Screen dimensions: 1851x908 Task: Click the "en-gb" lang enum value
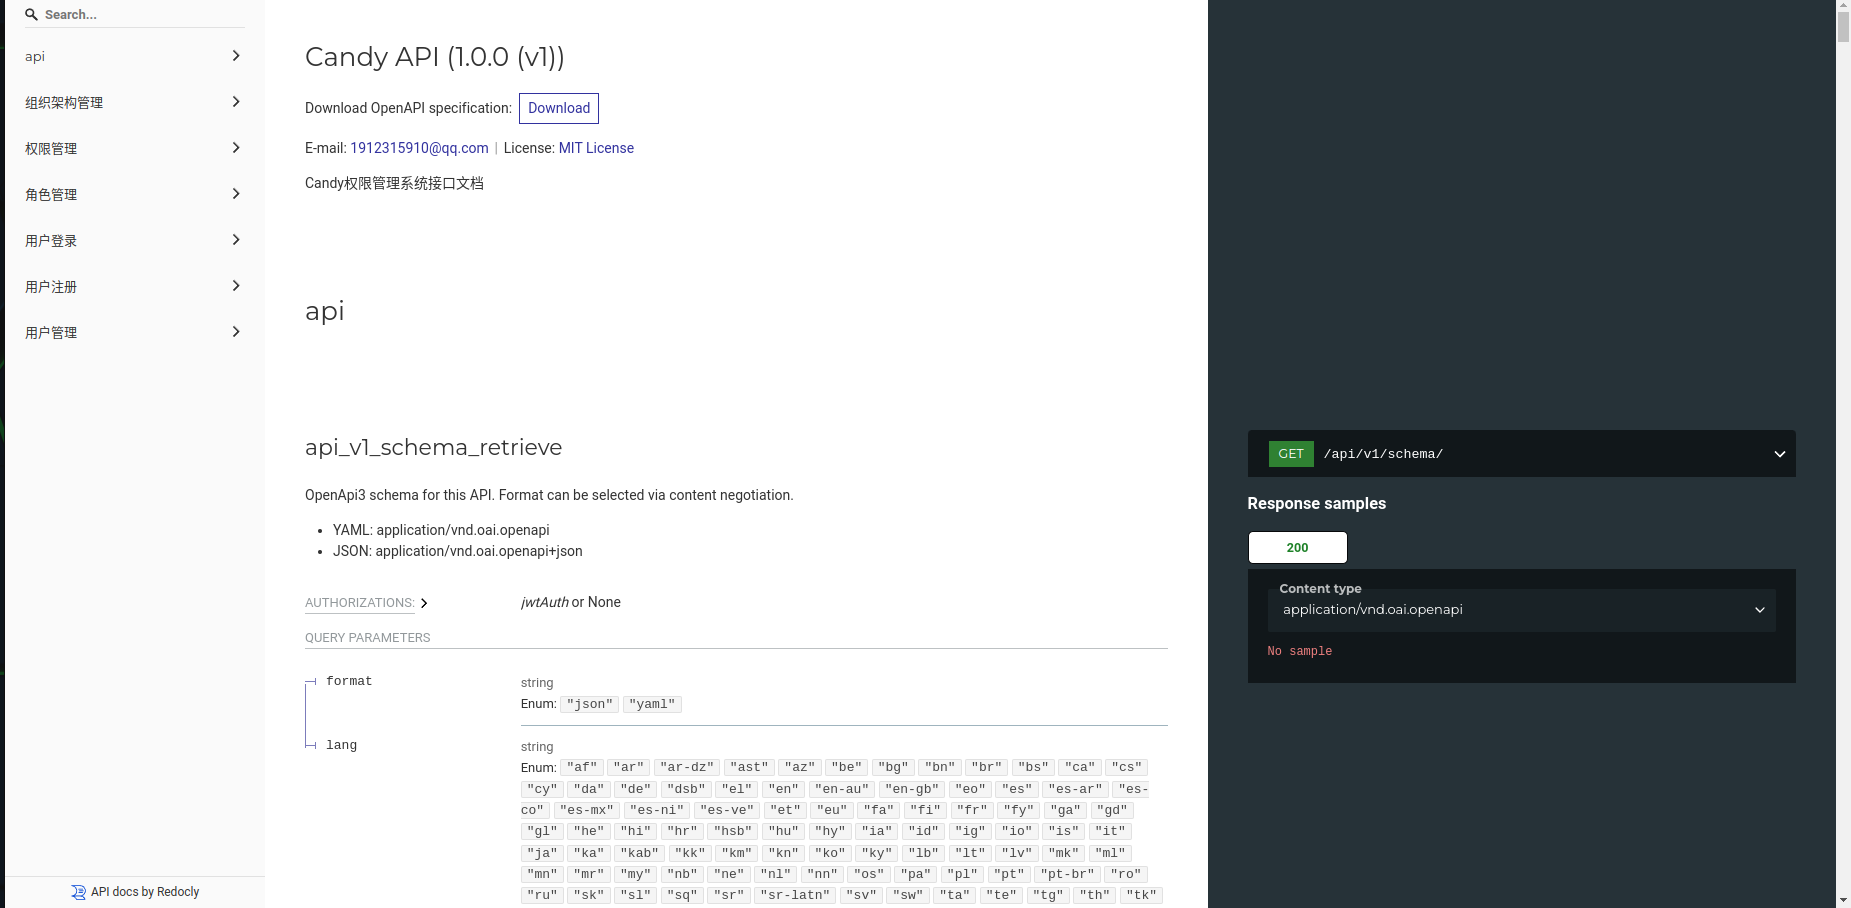pos(912,789)
